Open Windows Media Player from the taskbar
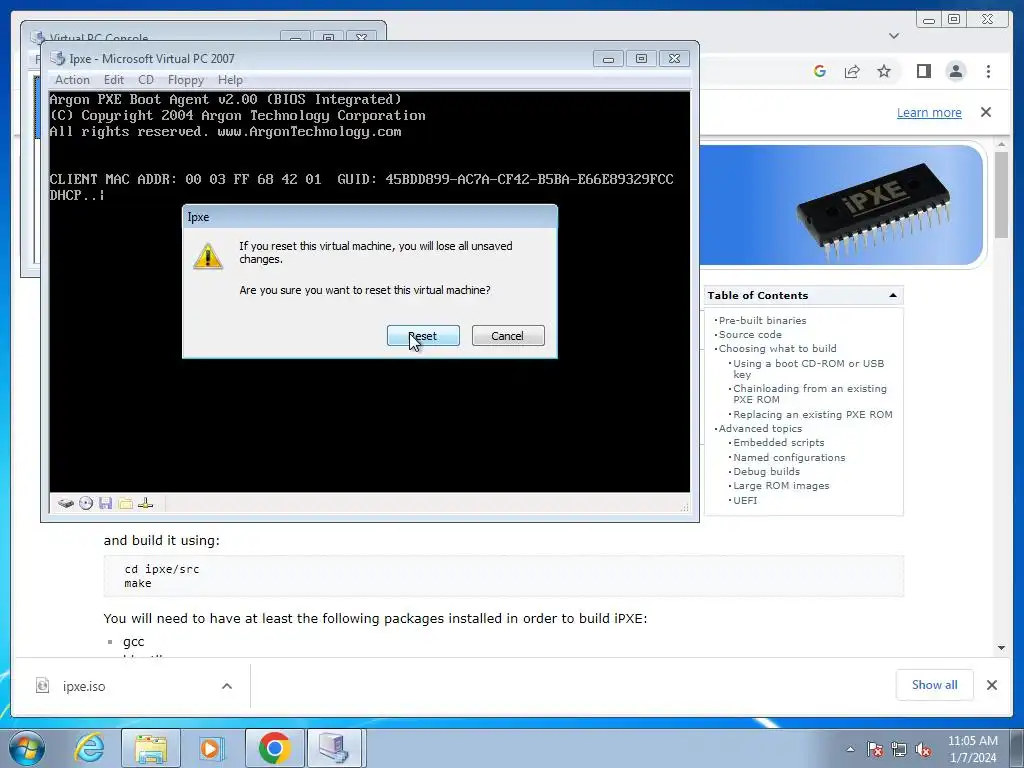 pyautogui.click(x=210, y=748)
